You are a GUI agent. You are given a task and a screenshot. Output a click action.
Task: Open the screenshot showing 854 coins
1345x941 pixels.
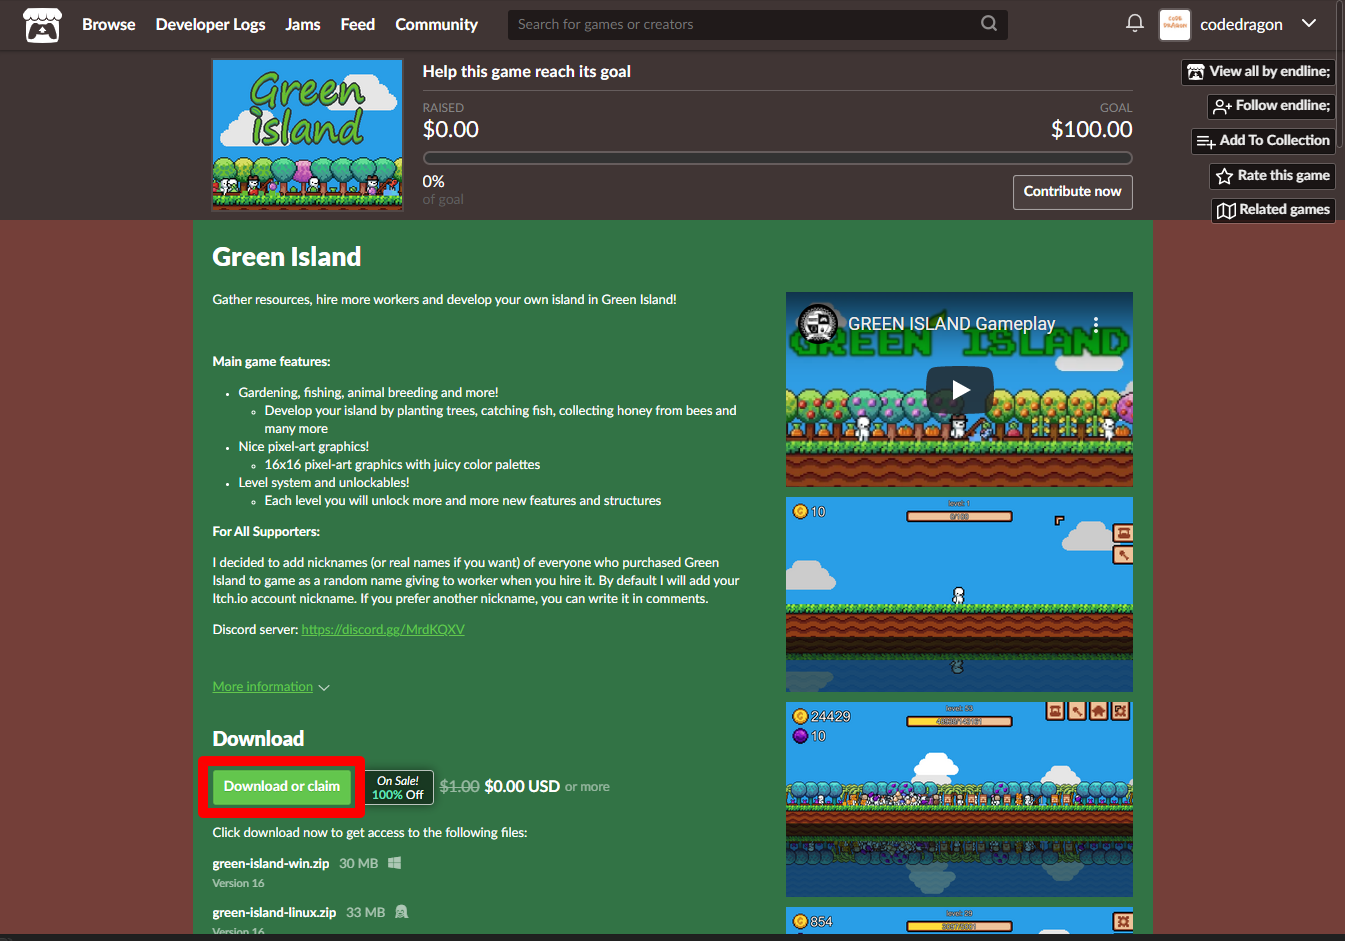point(959,920)
